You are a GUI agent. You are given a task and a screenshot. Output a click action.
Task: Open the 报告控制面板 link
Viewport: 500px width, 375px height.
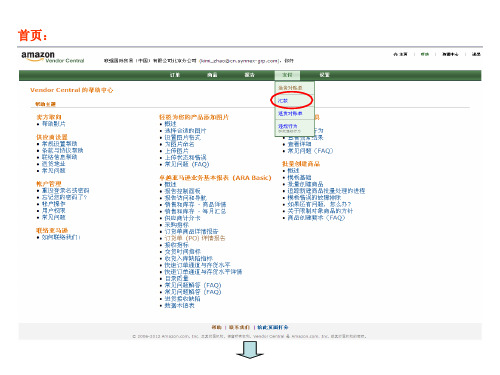pos(182,191)
